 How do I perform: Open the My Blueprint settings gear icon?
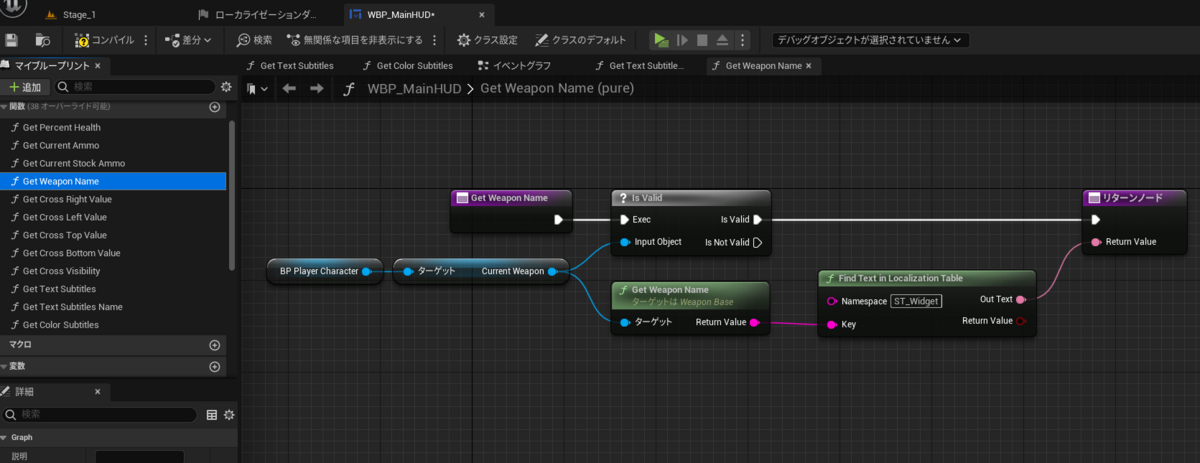tap(226, 87)
